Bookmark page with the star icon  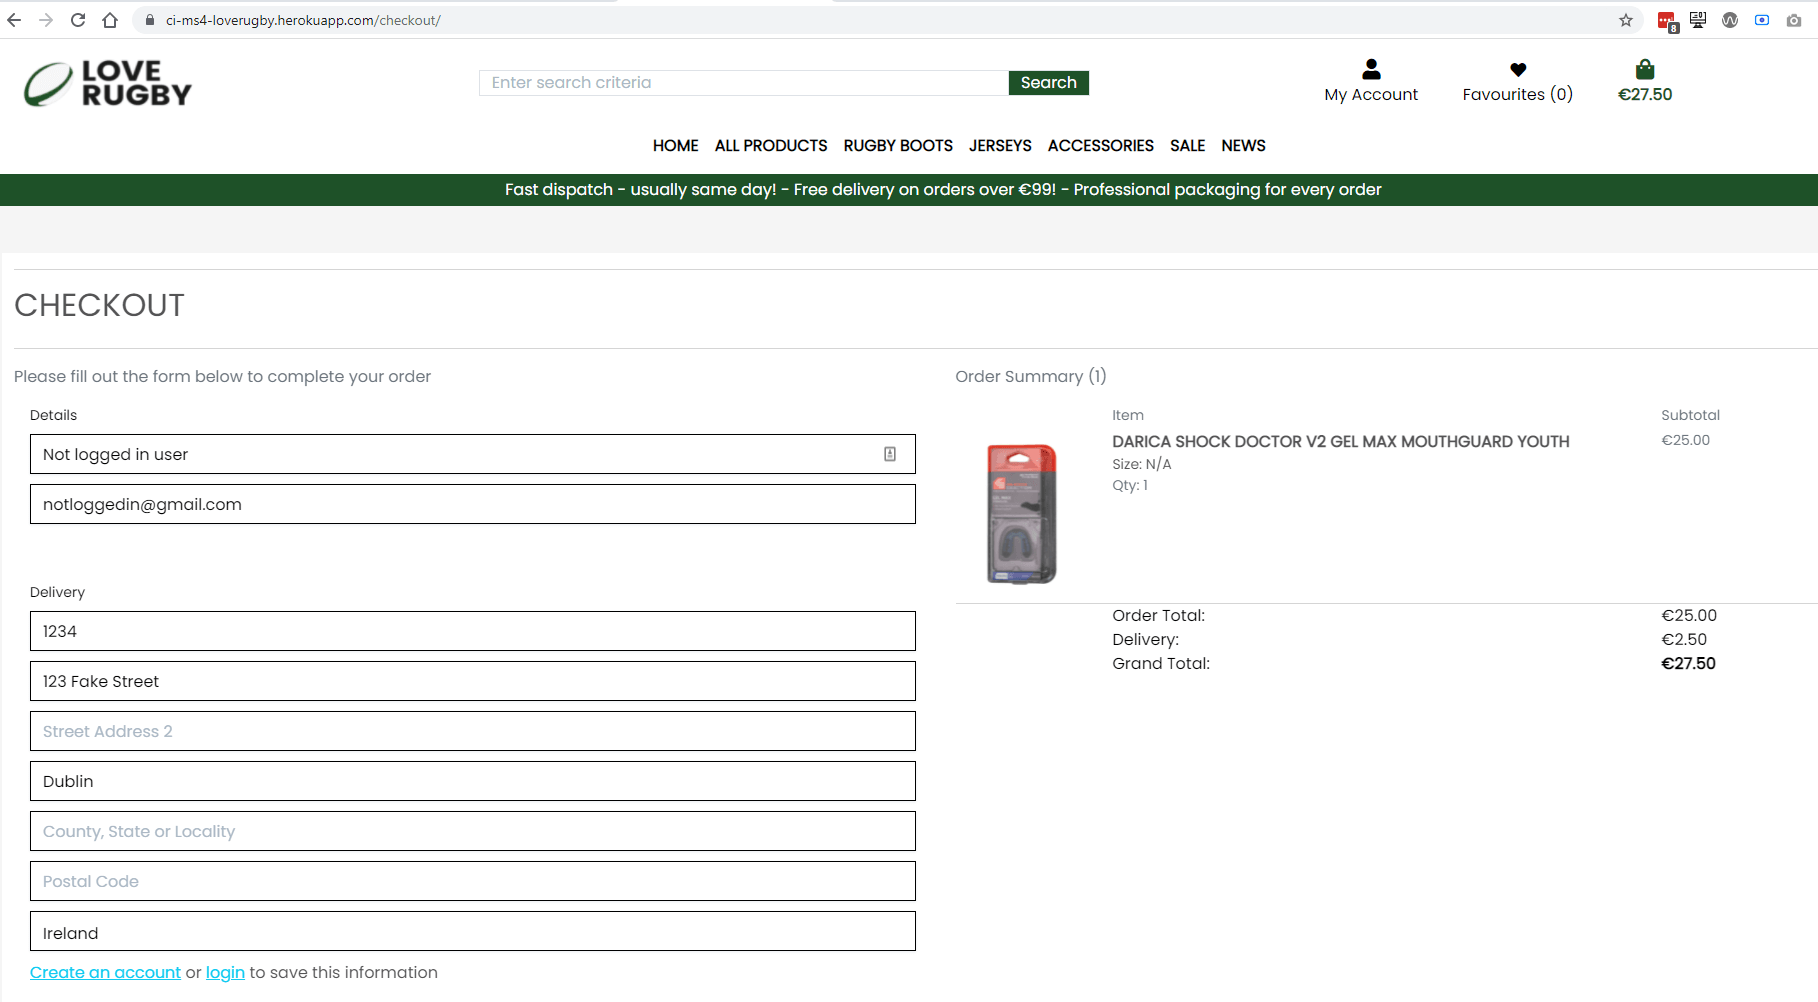[1626, 20]
